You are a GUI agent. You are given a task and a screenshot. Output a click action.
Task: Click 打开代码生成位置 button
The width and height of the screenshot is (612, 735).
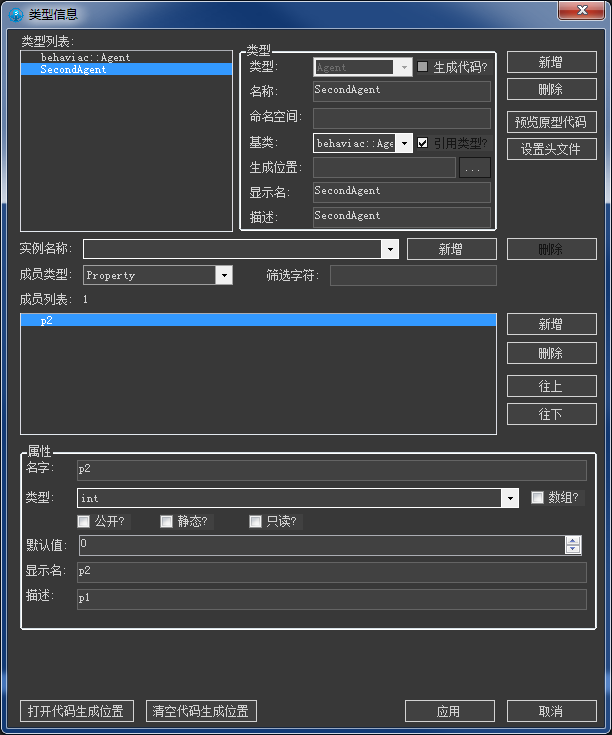coord(77,711)
